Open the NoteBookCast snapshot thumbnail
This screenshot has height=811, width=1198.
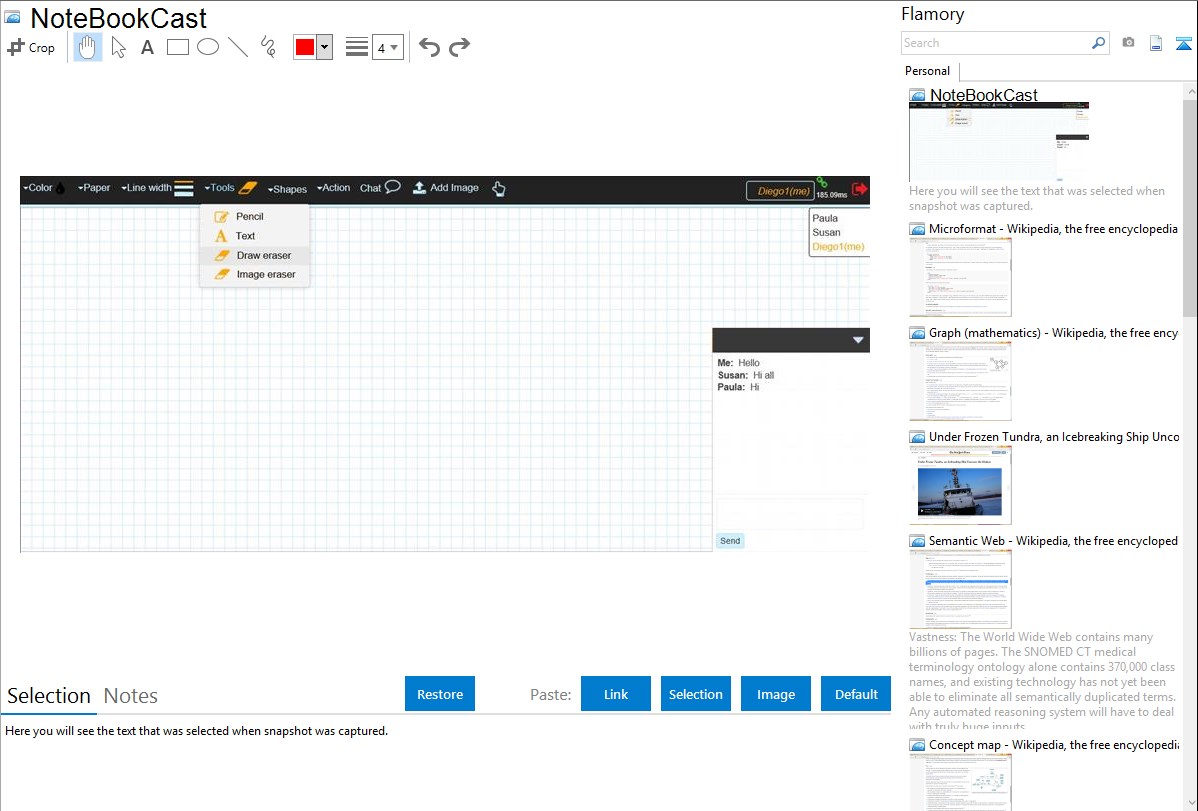(x=999, y=143)
